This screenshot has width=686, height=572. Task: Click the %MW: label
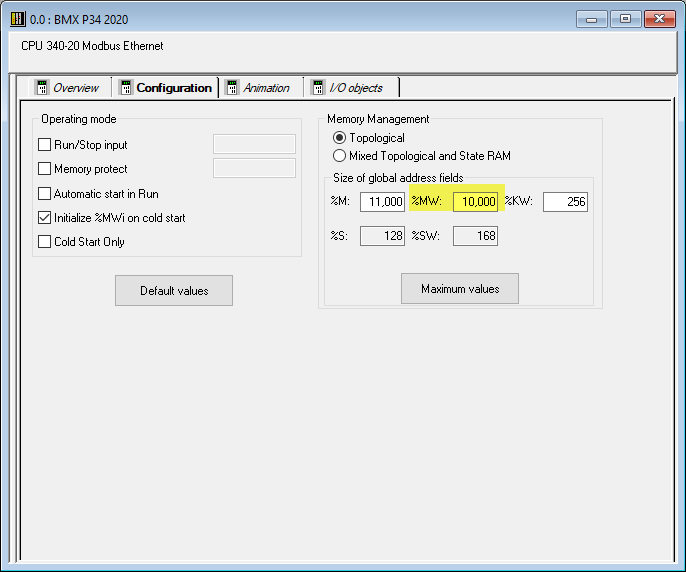click(427, 201)
